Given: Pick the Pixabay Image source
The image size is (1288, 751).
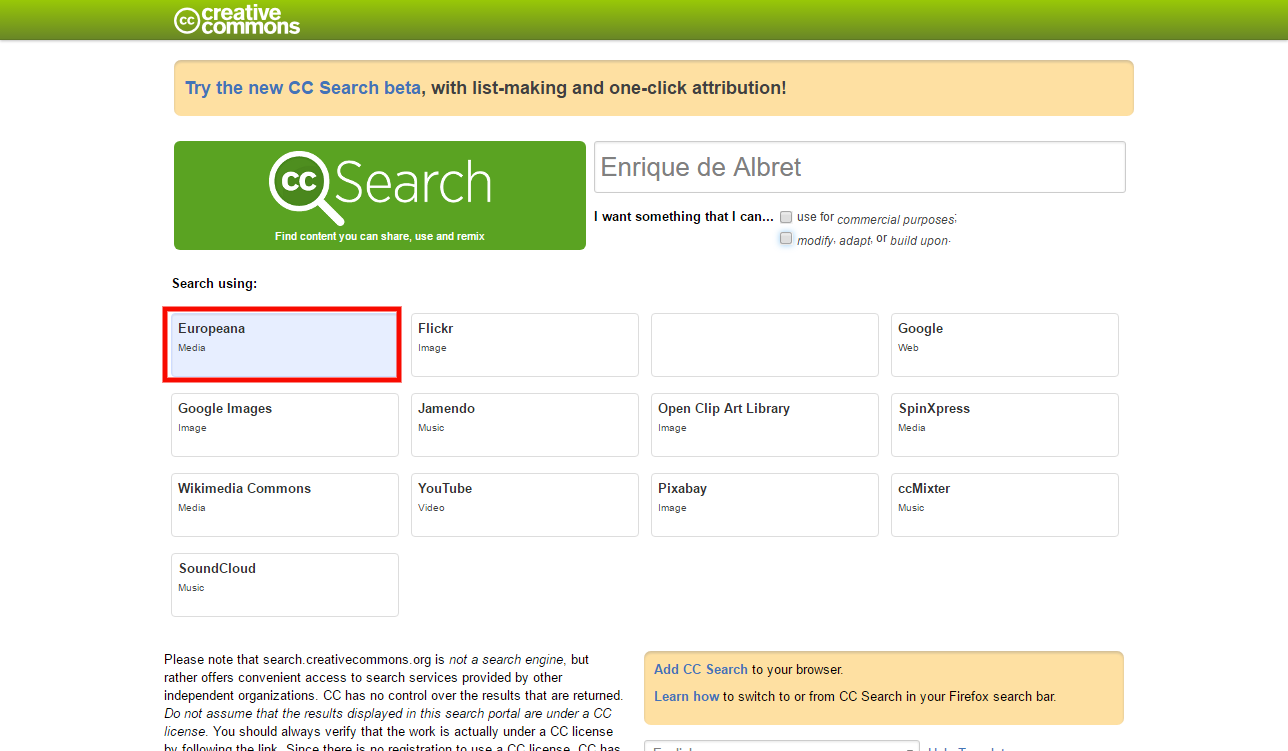Looking at the screenshot, I should (765, 505).
